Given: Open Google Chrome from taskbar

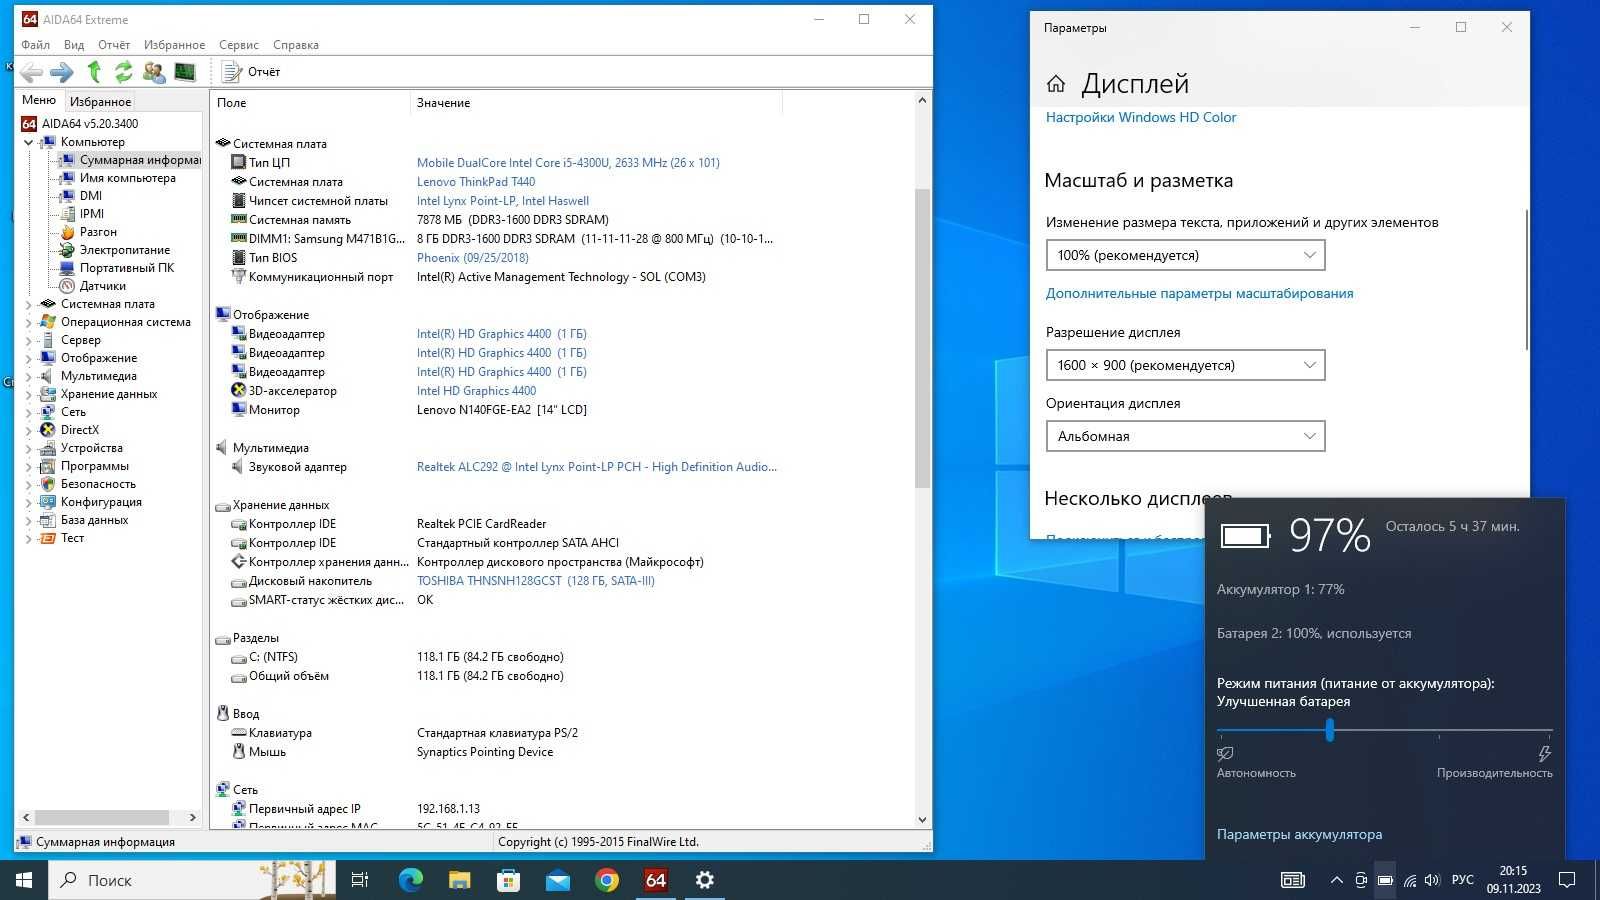Looking at the screenshot, I should (606, 880).
